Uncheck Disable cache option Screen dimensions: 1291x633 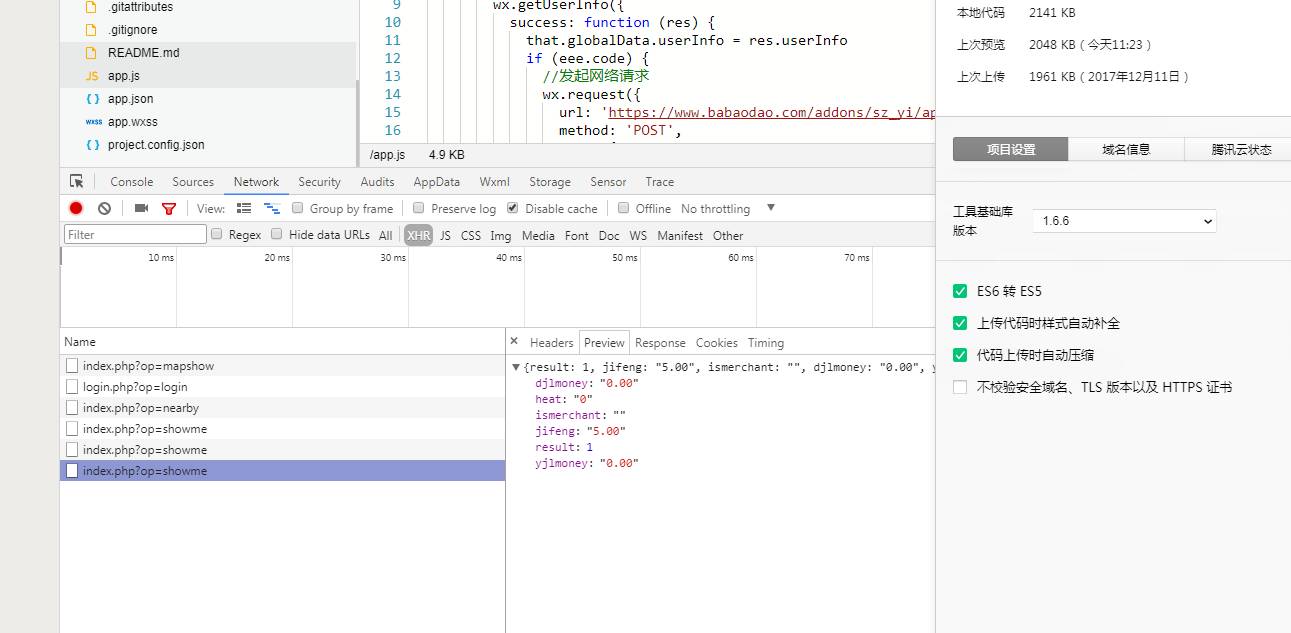tap(513, 209)
